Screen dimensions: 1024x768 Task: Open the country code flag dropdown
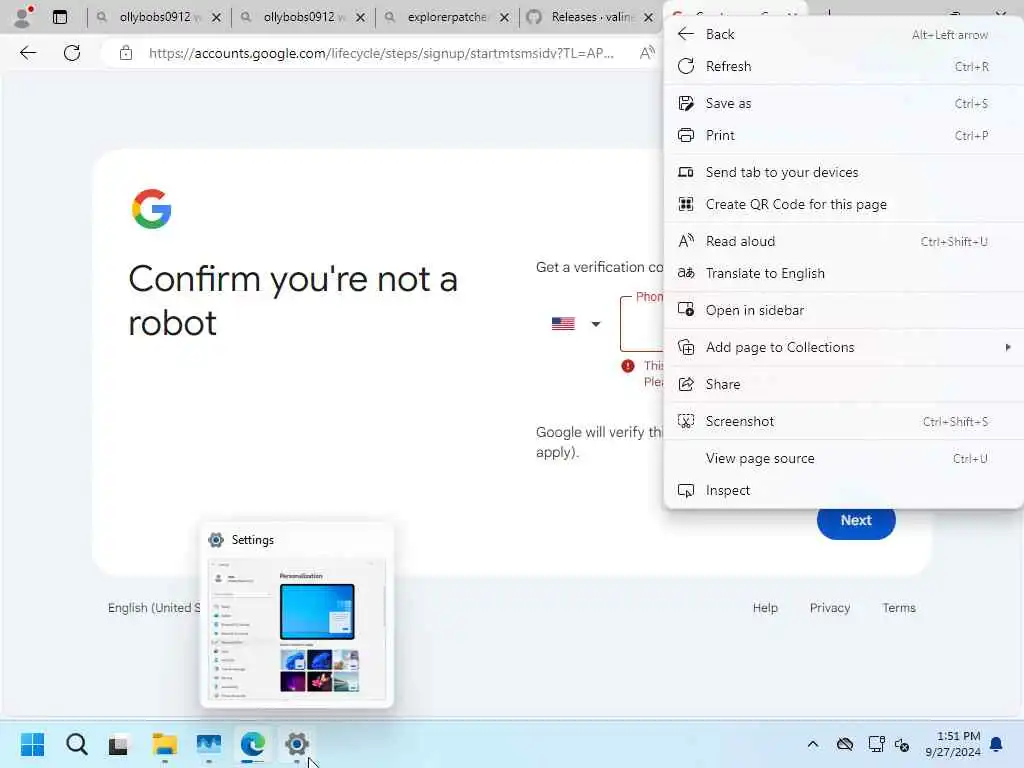coord(575,324)
